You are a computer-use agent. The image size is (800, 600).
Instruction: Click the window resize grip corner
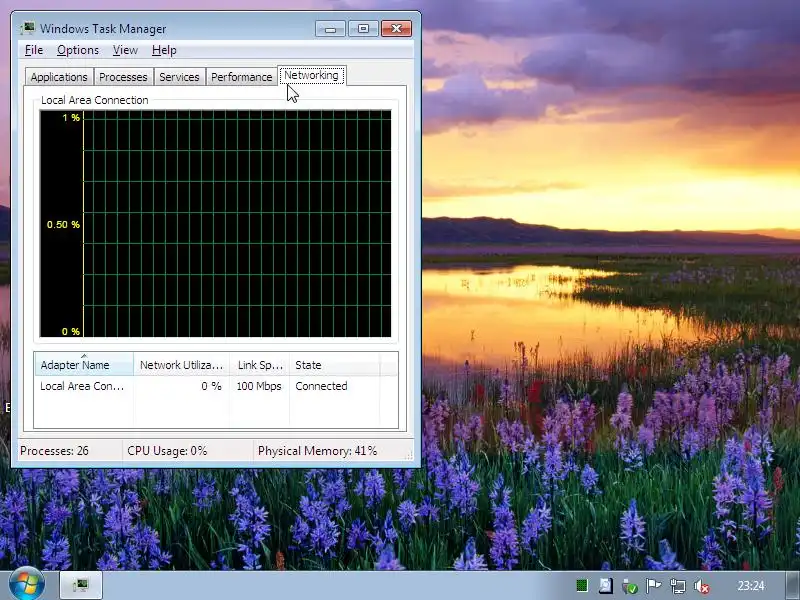(x=409, y=456)
